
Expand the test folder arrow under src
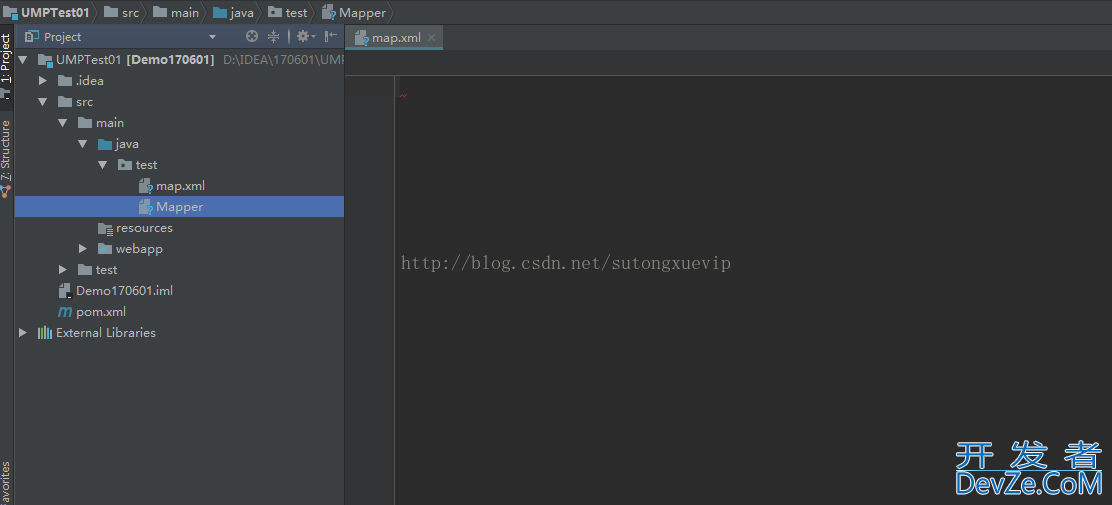pyautogui.click(x=63, y=270)
